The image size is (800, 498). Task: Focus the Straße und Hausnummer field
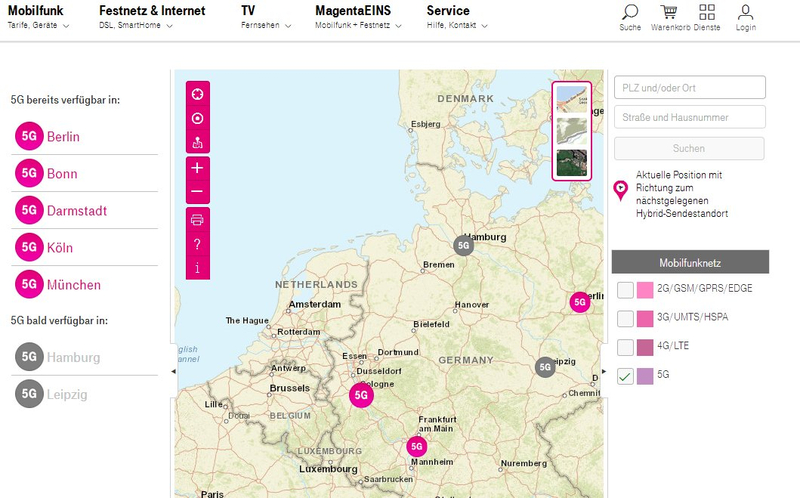pos(690,117)
